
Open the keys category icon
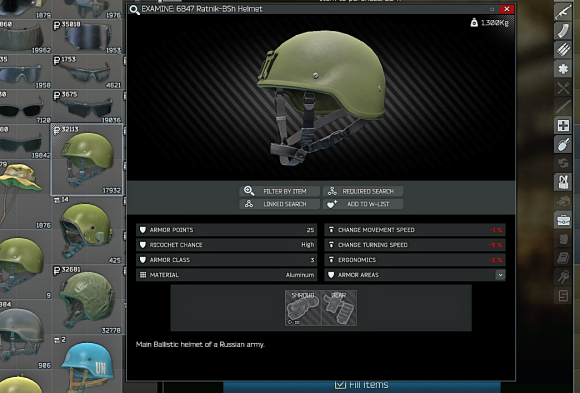click(563, 276)
